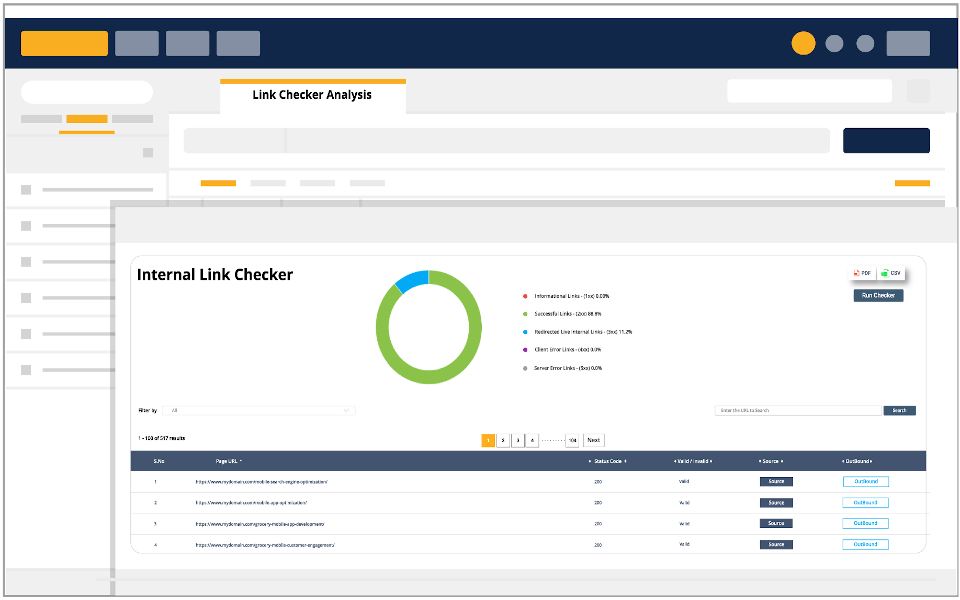The width and height of the screenshot is (960, 600).
Task: Open Source for the mobile-app-optimisation row
Action: 776,503
